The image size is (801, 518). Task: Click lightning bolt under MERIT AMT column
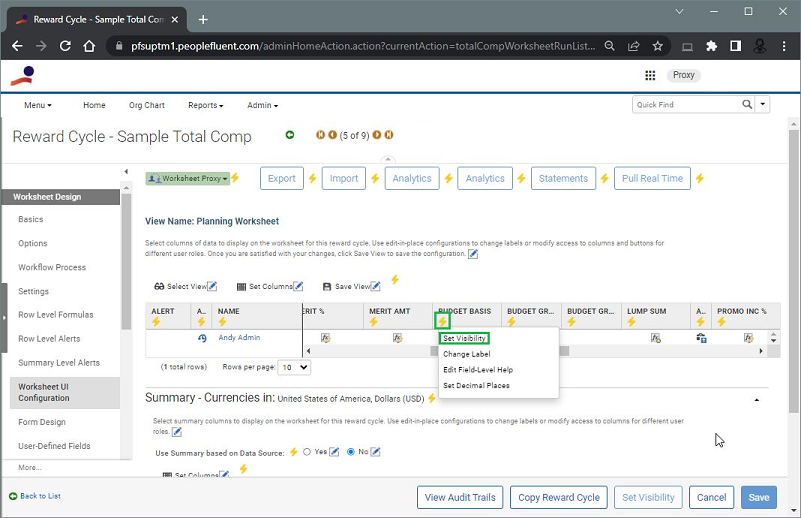(x=373, y=322)
